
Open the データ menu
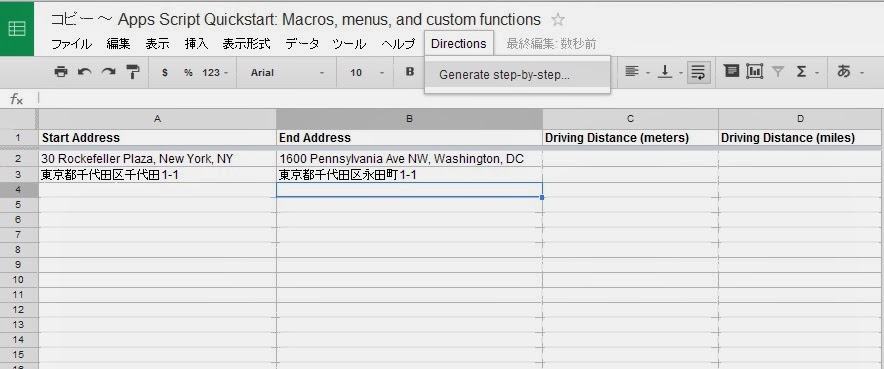(302, 44)
